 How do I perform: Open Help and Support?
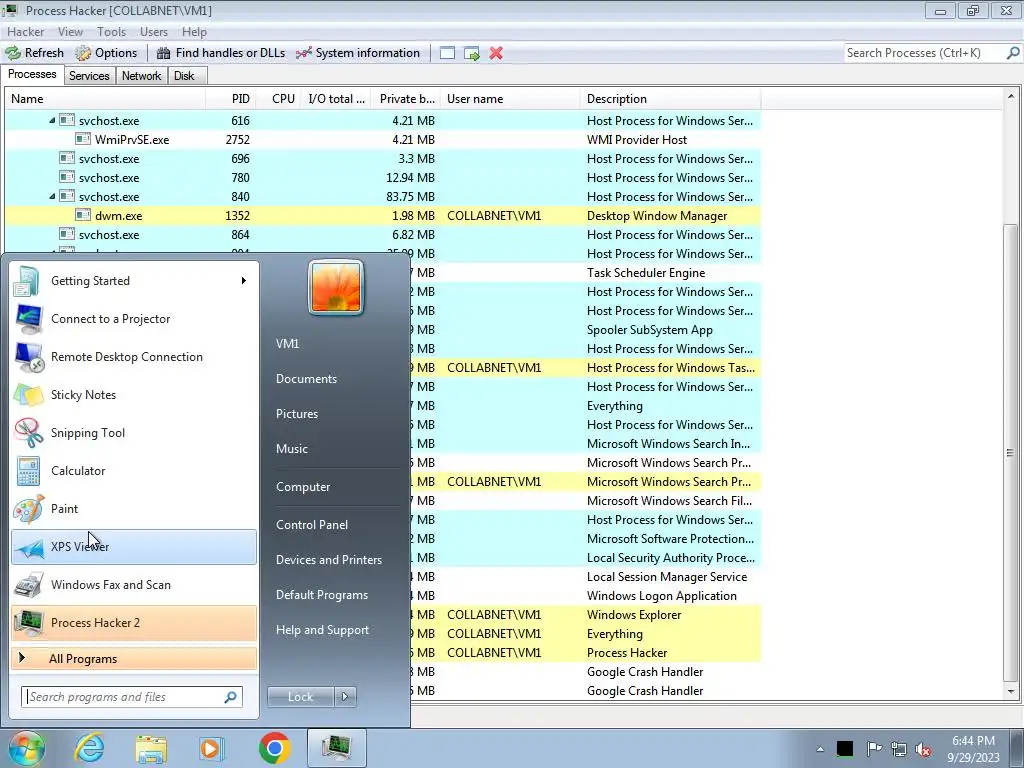pyautogui.click(x=323, y=630)
